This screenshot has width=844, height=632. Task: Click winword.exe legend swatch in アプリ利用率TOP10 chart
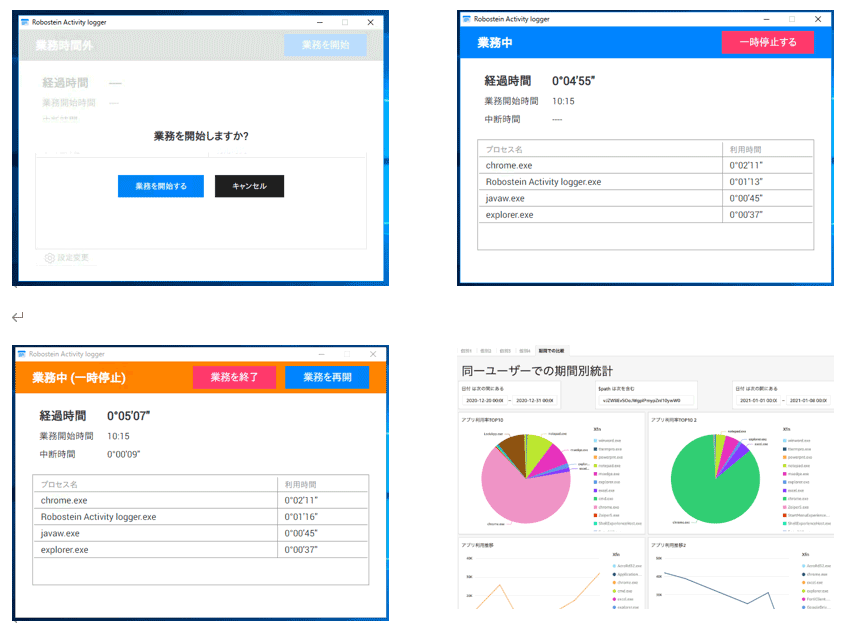(x=595, y=440)
